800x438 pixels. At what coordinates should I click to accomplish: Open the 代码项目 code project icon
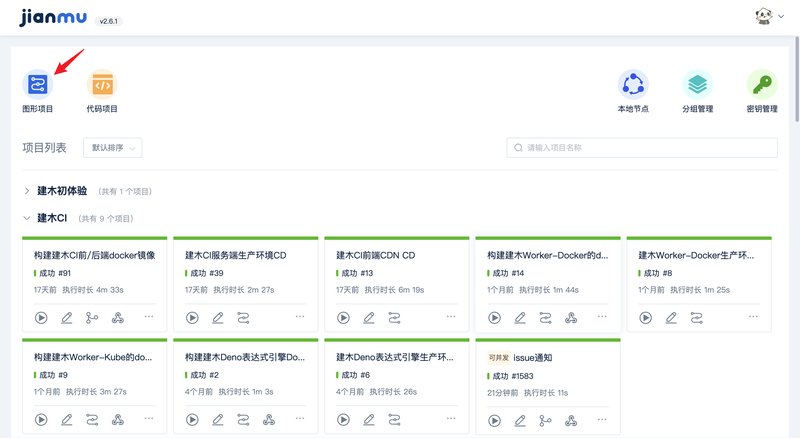[x=102, y=85]
